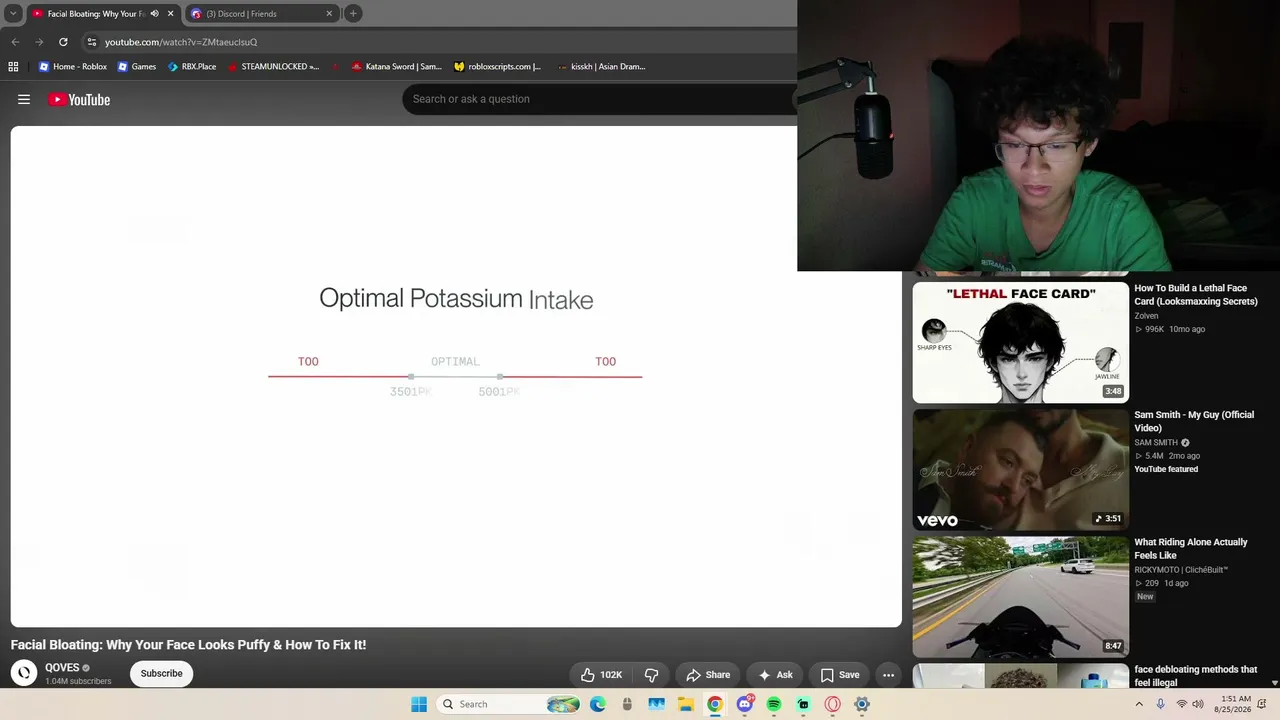Screen dimensions: 1280x720
Task: Go back to the previous page
Action: 15,42
